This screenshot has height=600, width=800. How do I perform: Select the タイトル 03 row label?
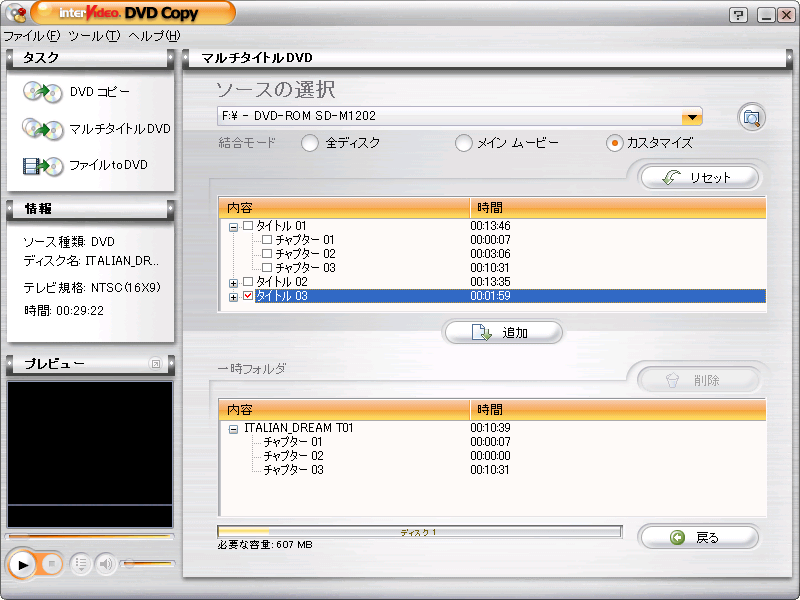282,296
